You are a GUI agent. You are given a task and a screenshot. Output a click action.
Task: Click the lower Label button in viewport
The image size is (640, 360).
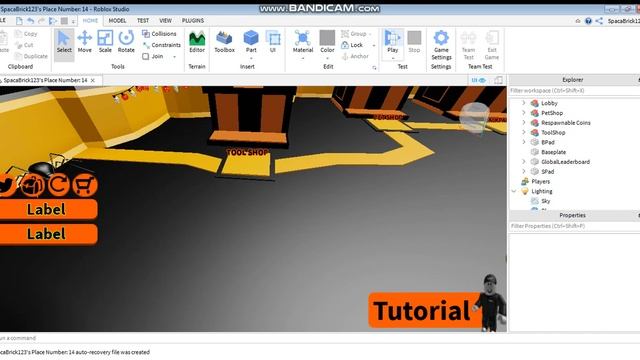click(48, 234)
